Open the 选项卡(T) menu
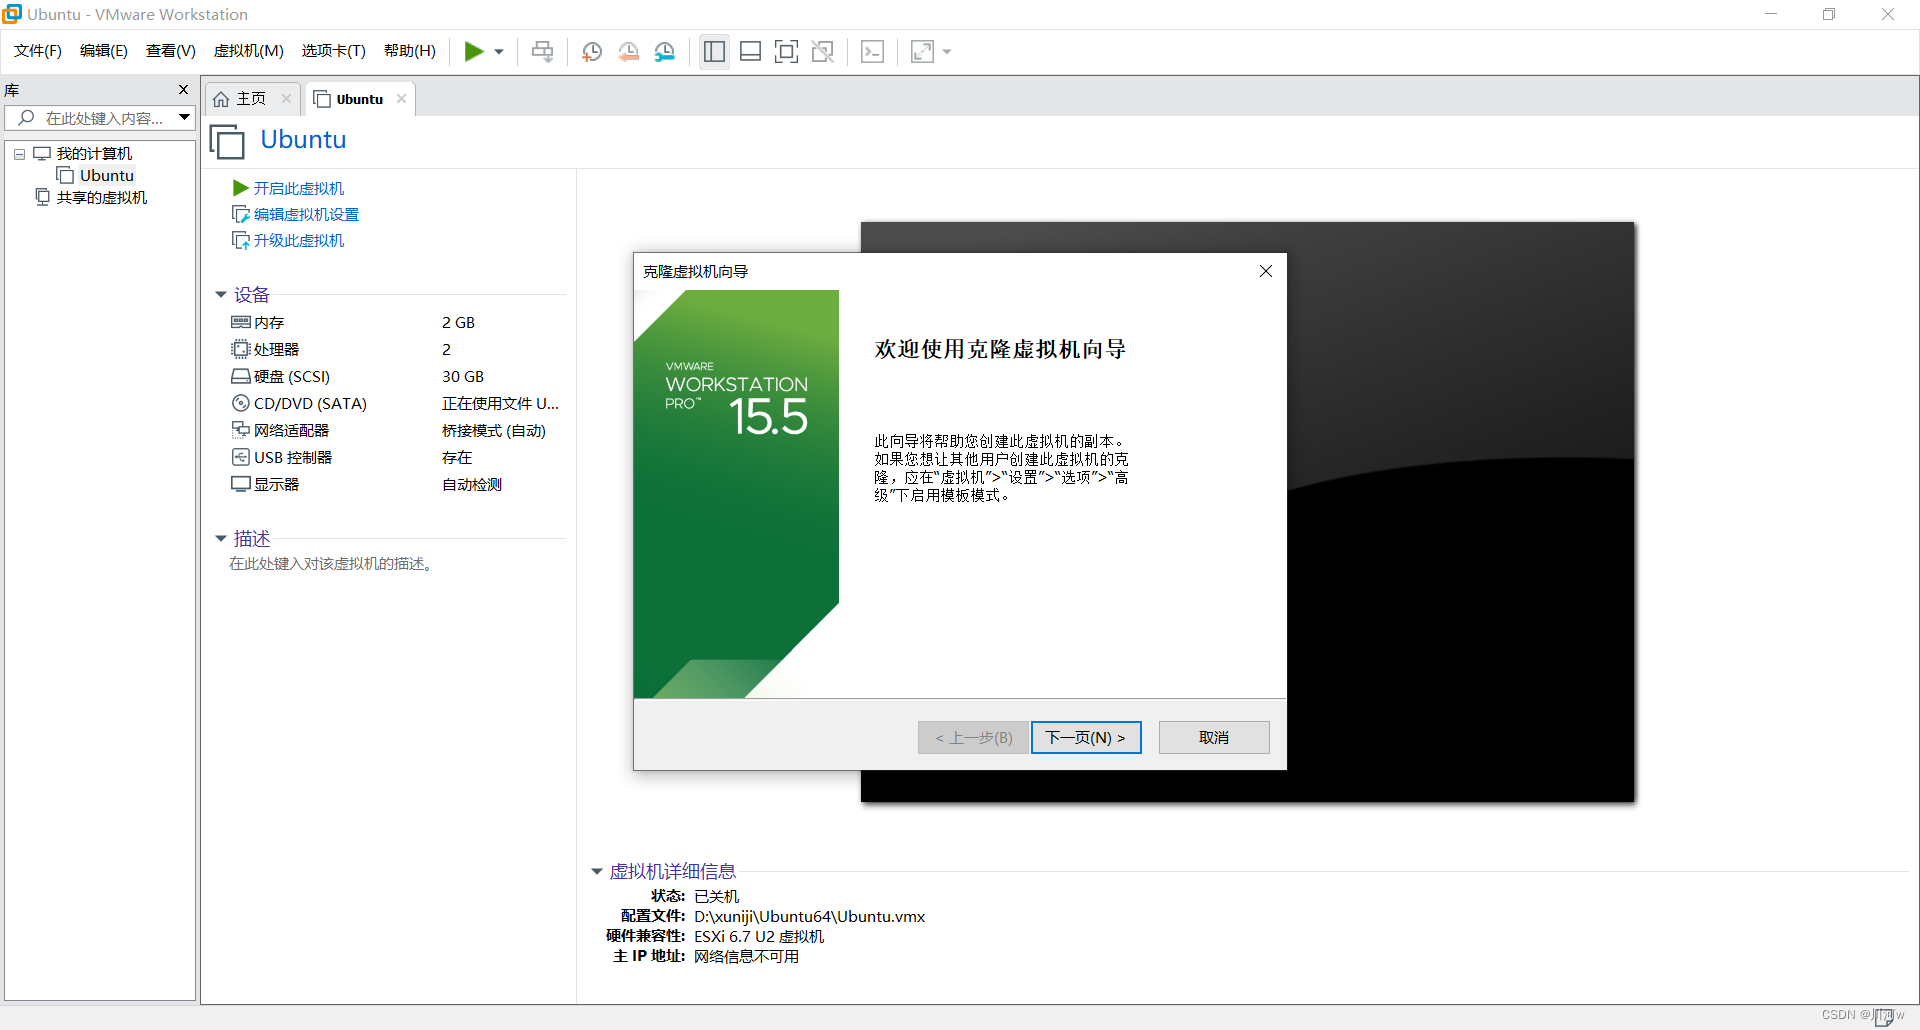Image resolution: width=1920 pixels, height=1030 pixels. click(x=334, y=51)
